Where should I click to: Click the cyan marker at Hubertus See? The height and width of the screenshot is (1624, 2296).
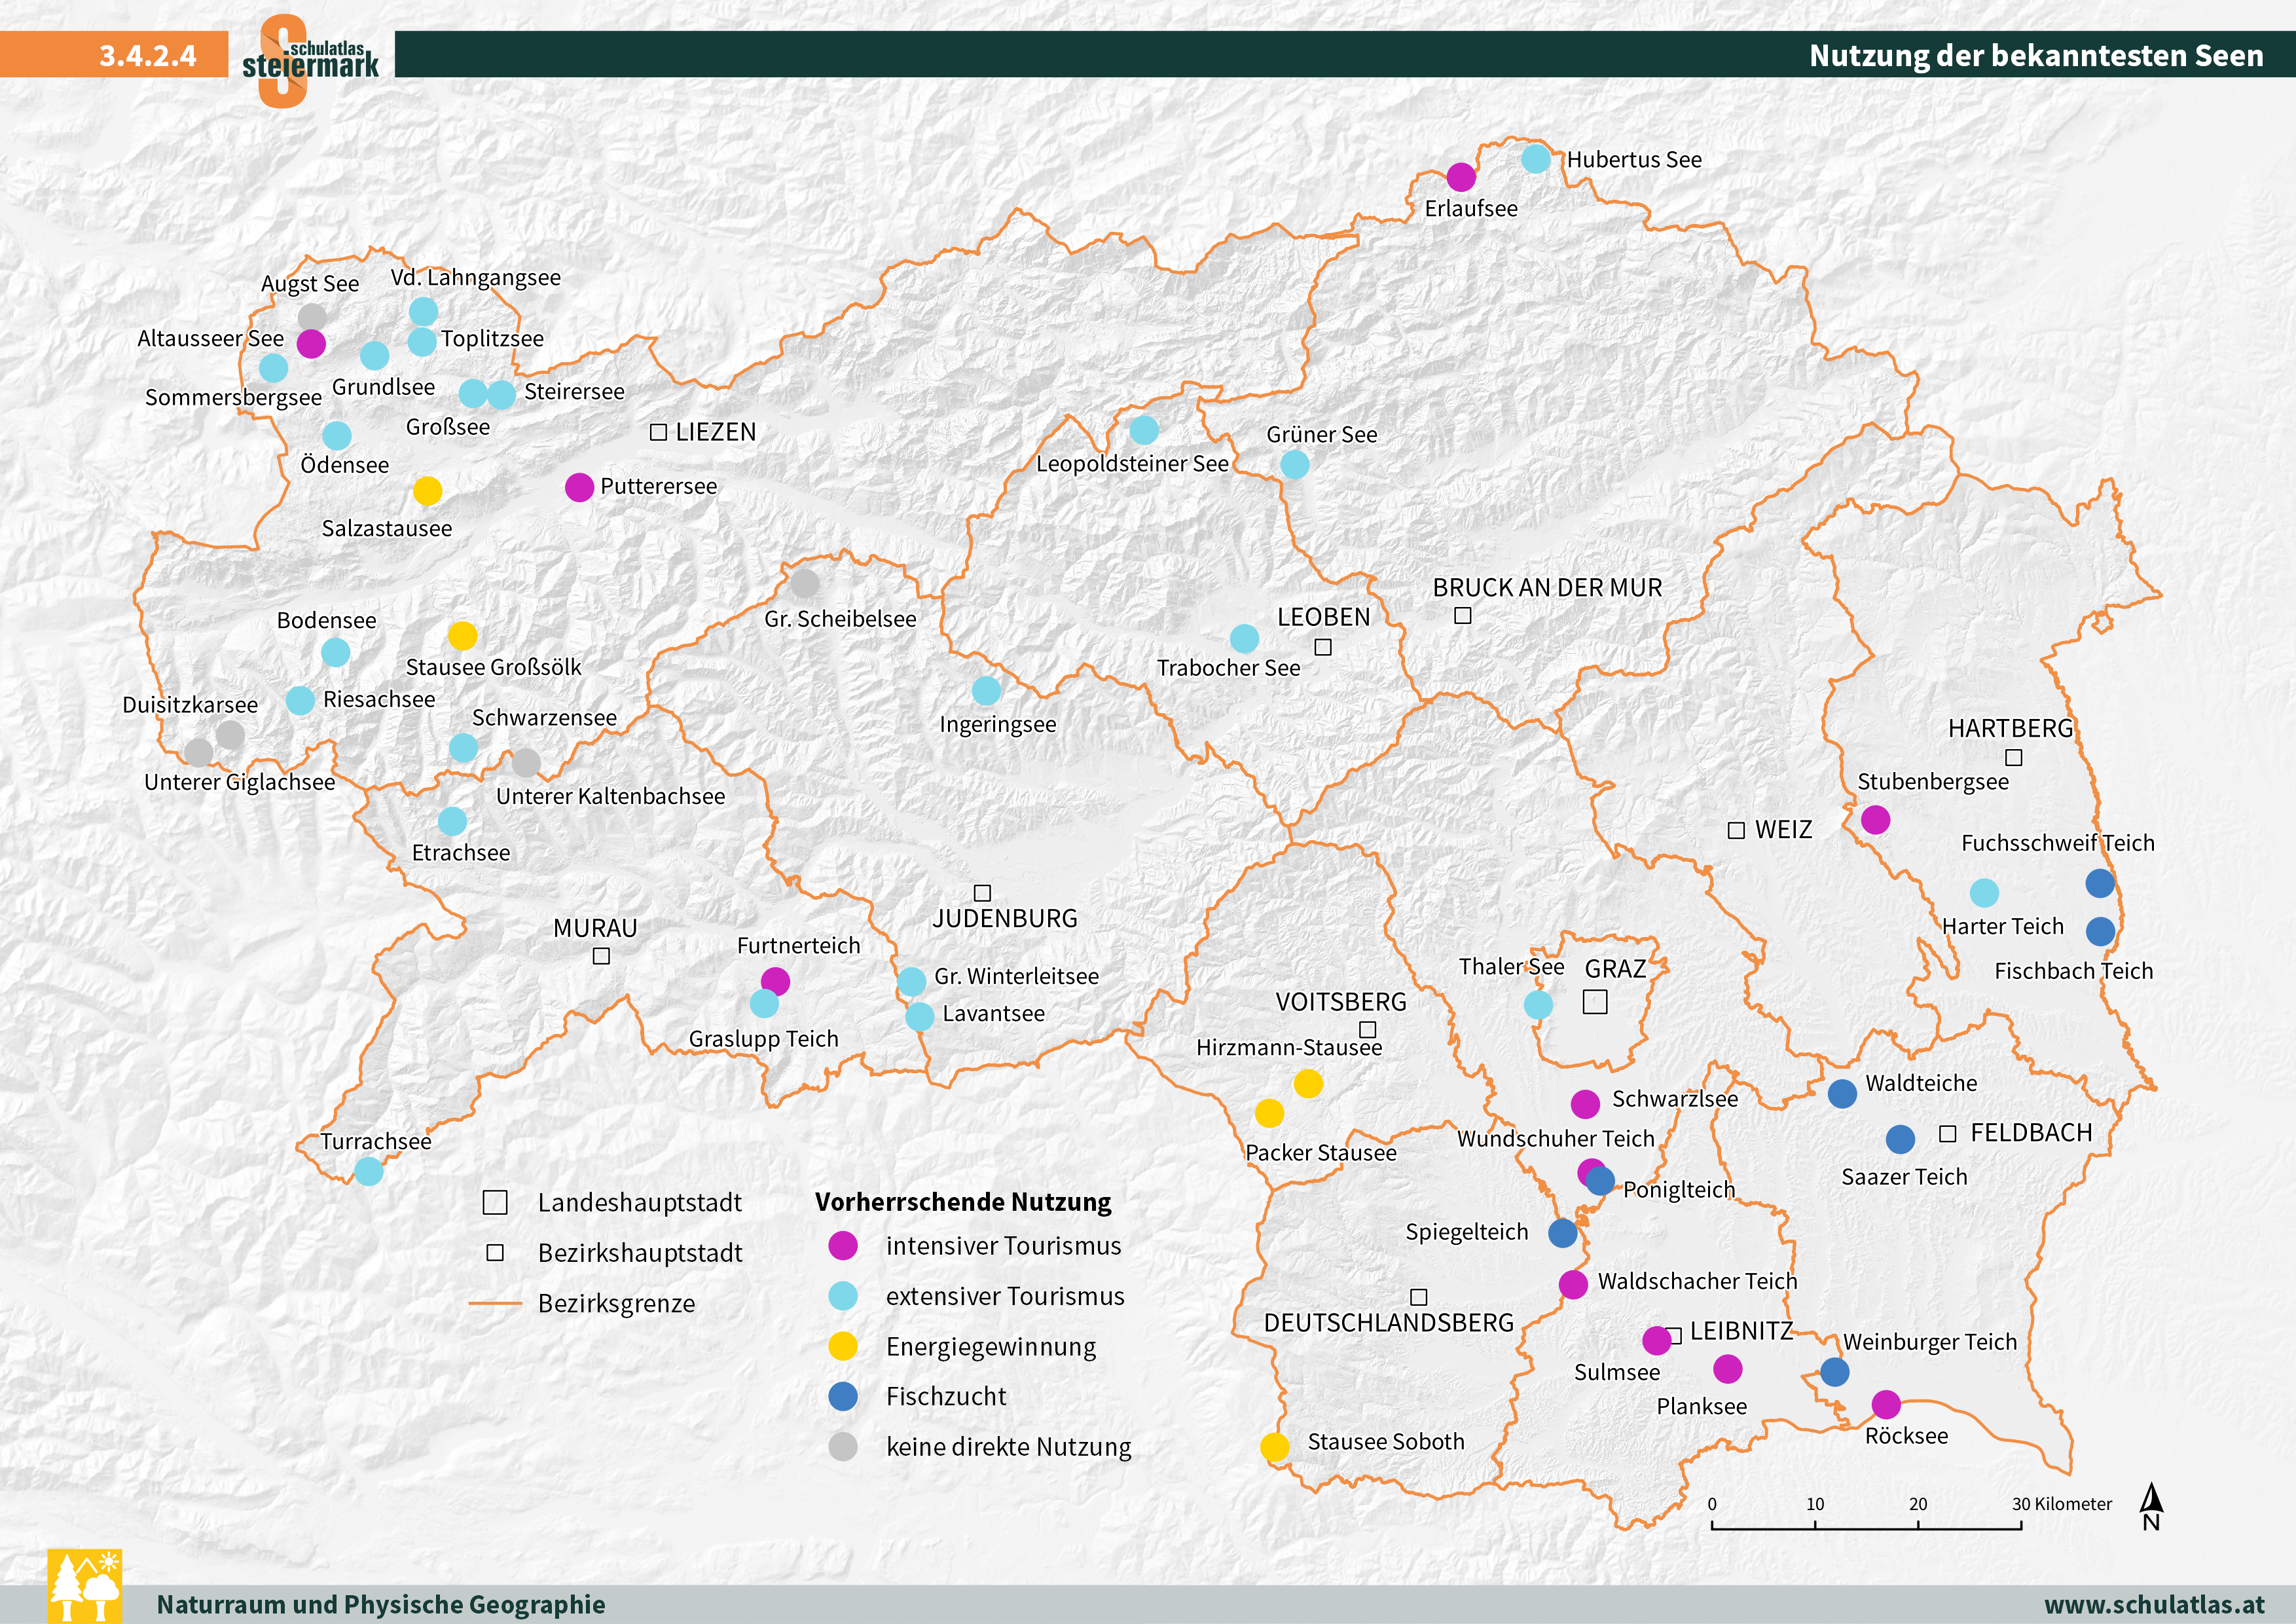click(x=1536, y=159)
